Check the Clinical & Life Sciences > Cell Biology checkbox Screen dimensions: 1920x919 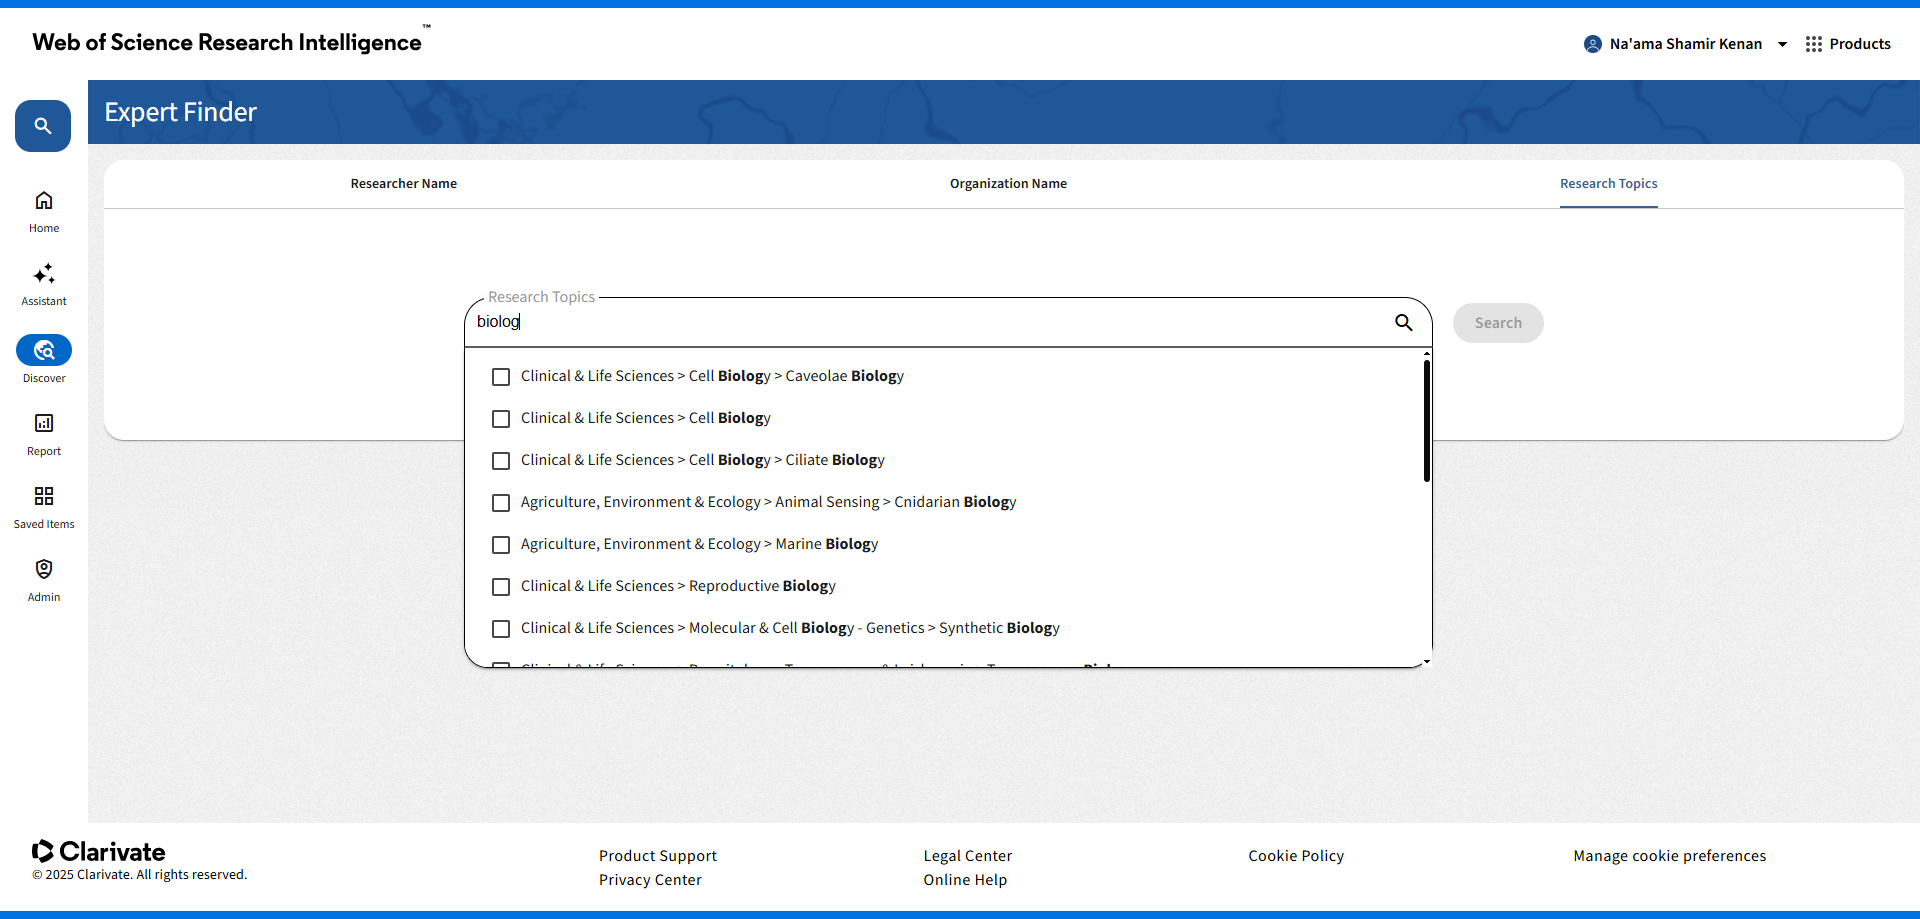(x=501, y=419)
